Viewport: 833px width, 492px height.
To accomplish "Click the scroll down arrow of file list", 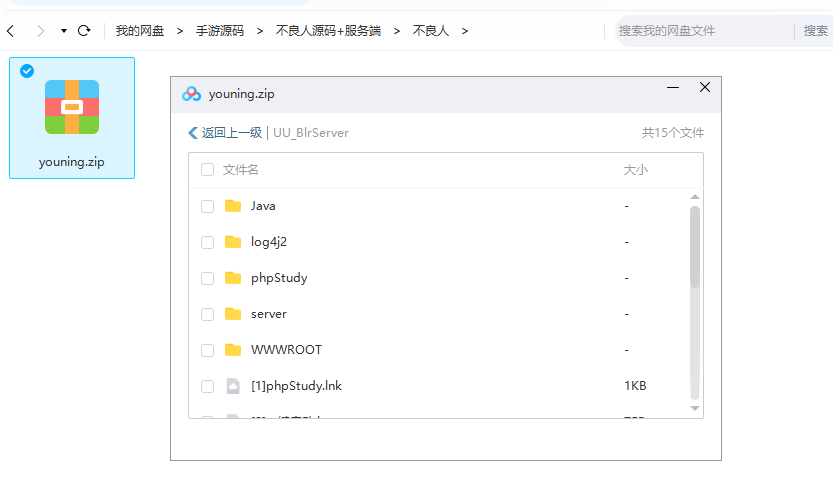I will click(694, 408).
